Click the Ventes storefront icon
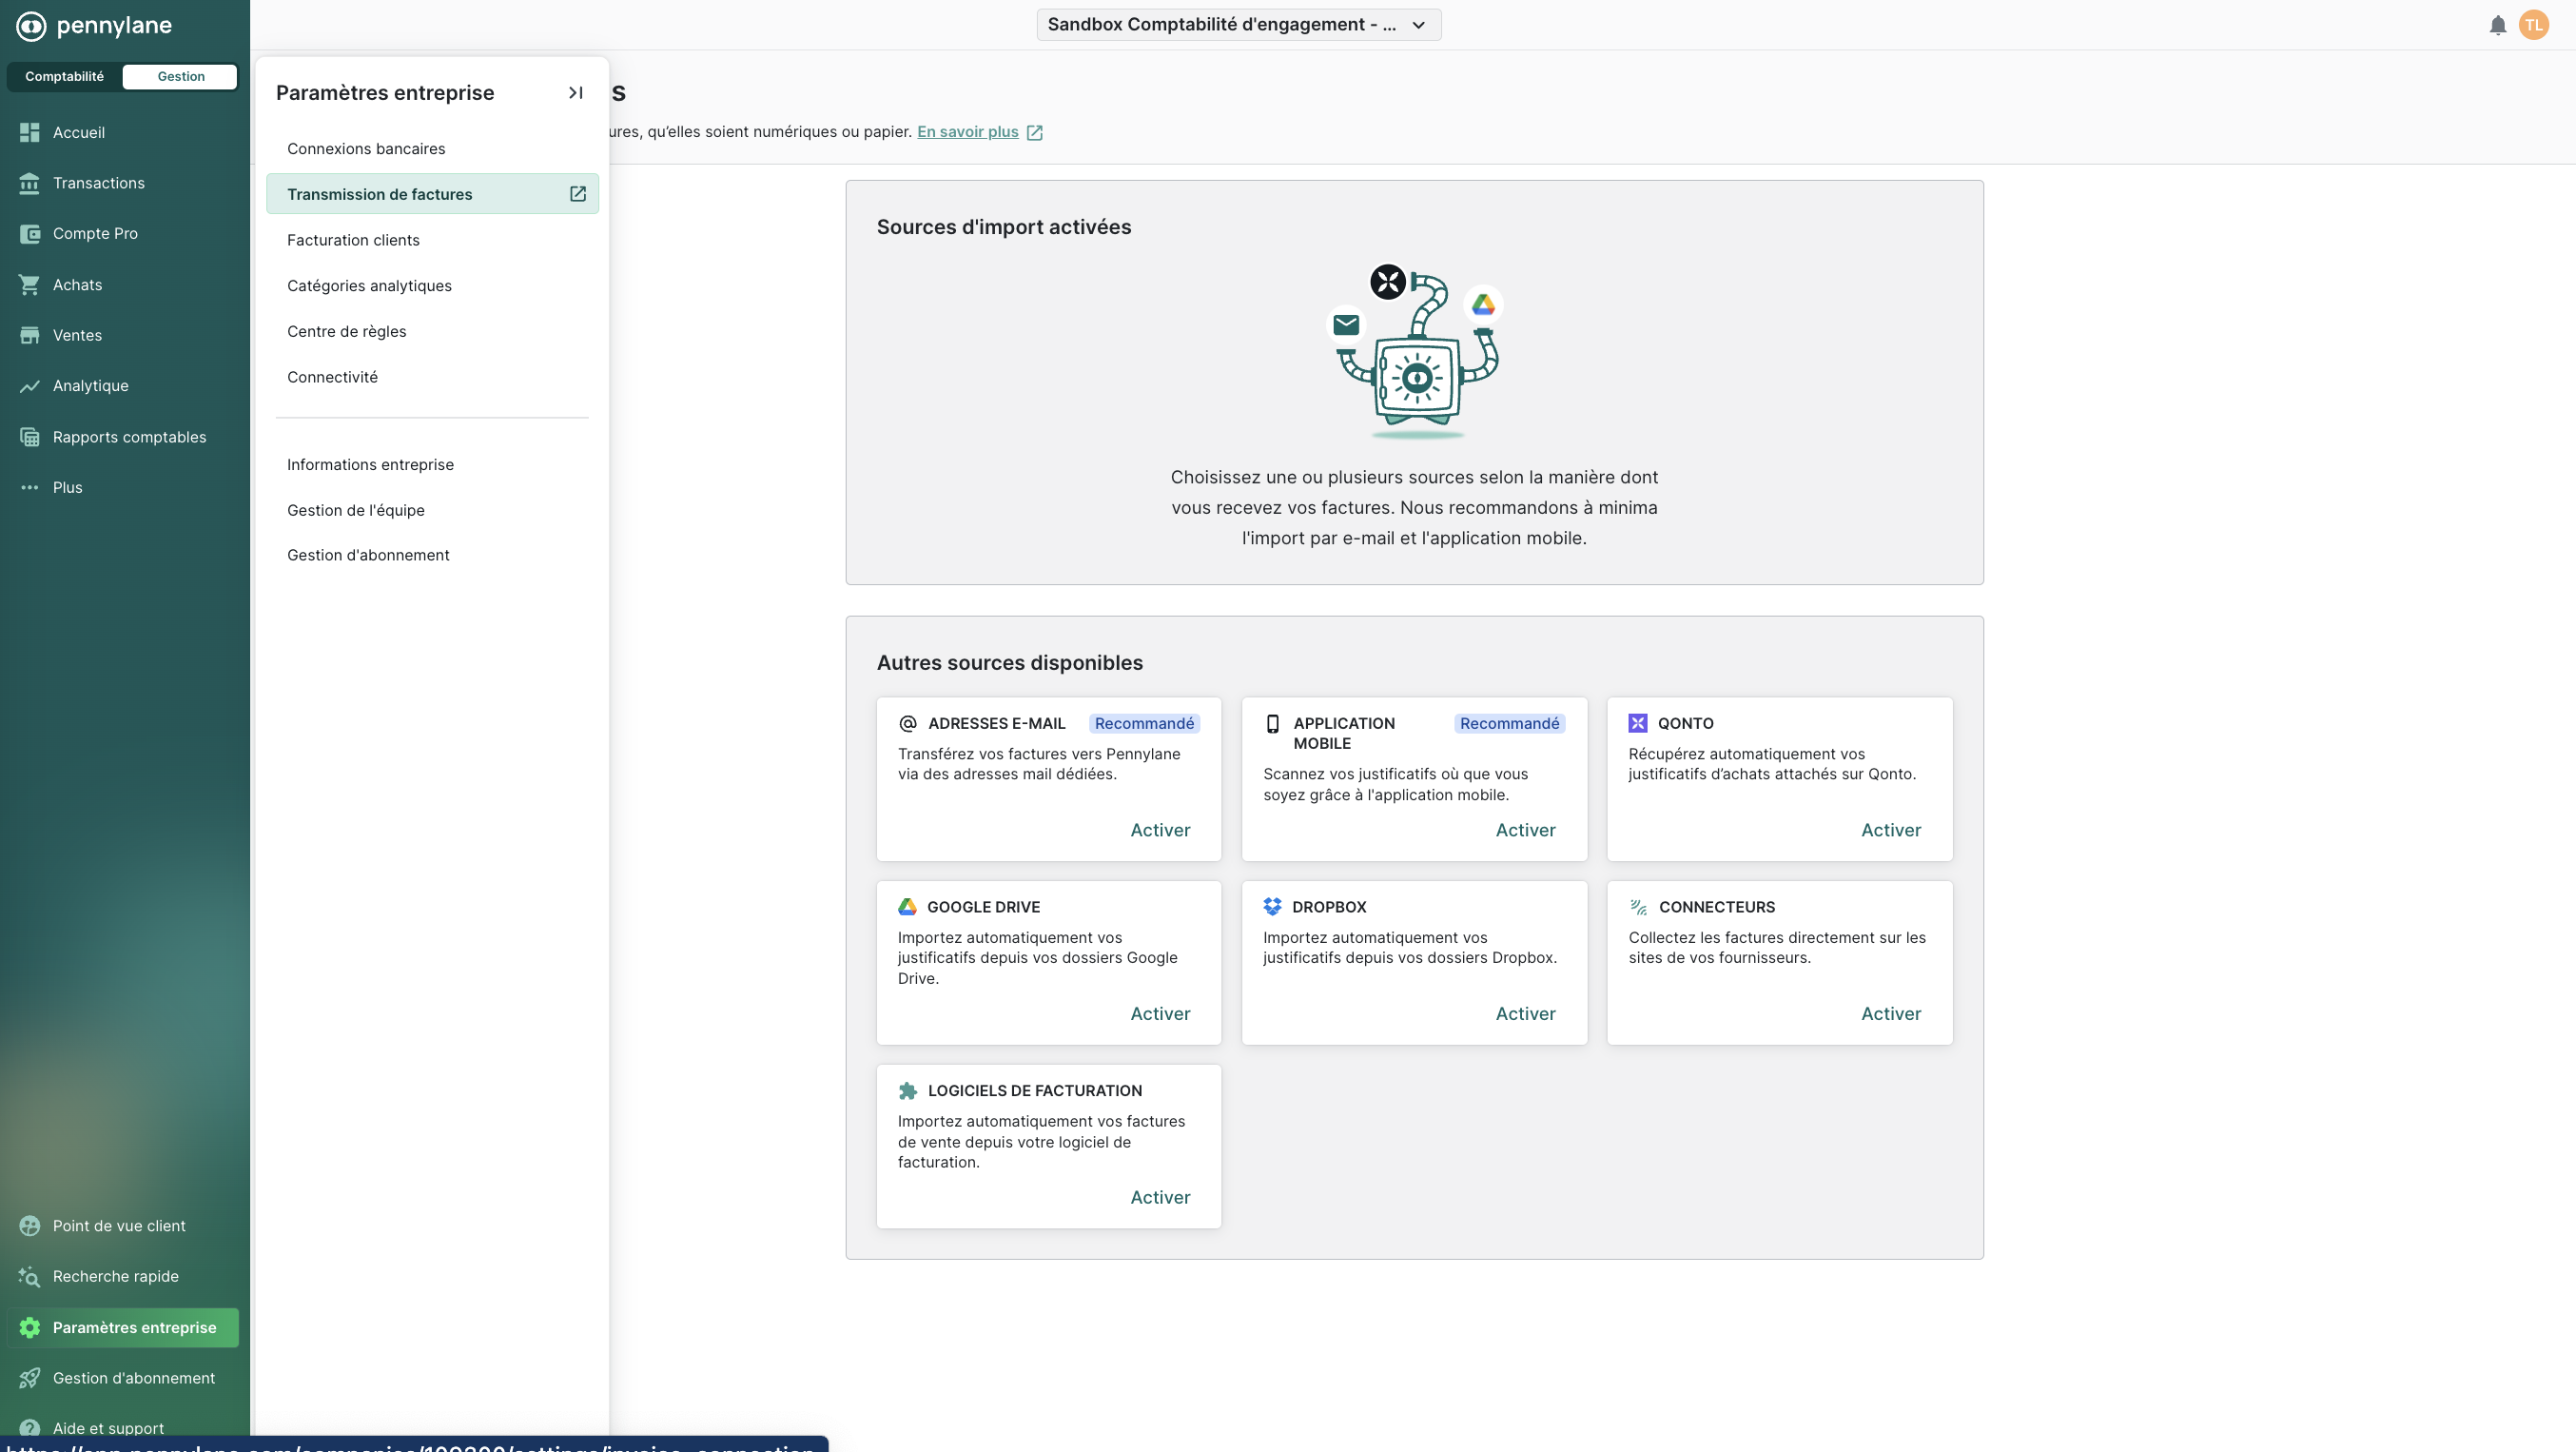2576x1452 pixels. 30,335
